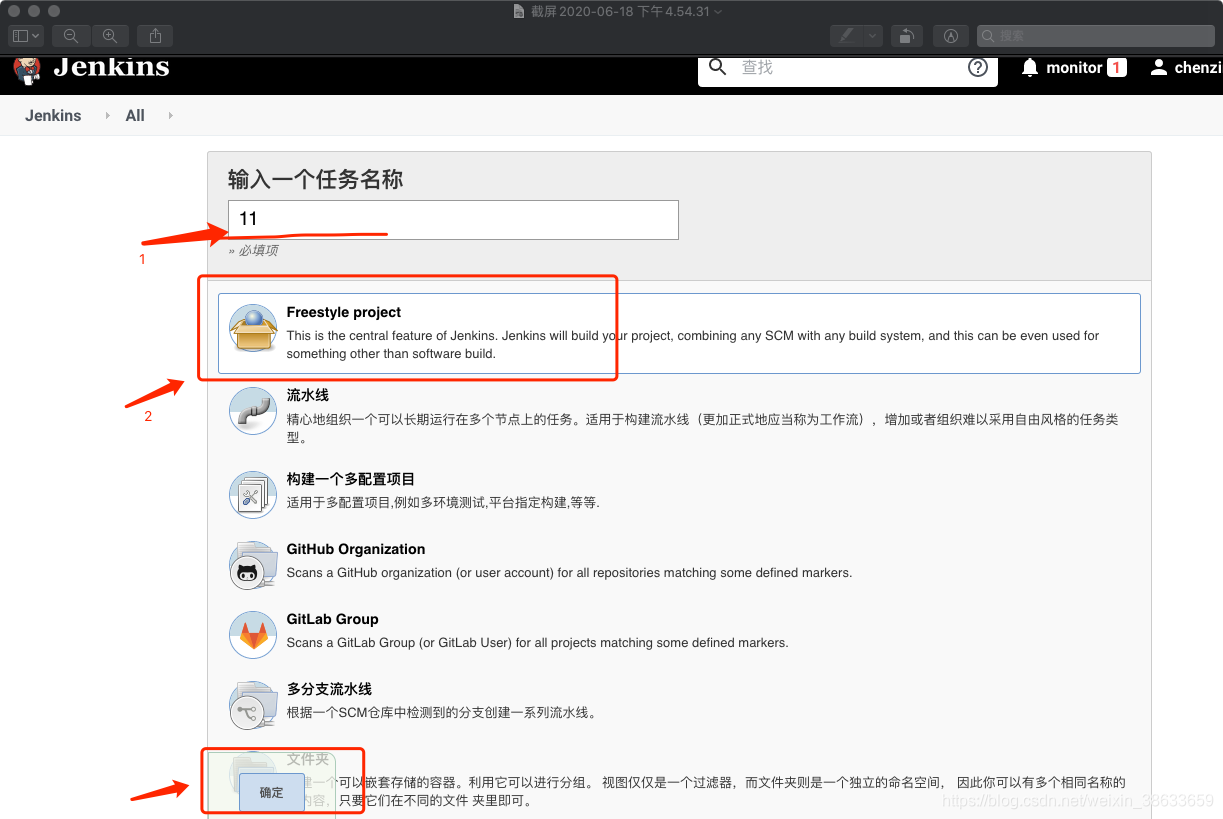
Task: Open the search help question mark icon
Action: tap(978, 68)
